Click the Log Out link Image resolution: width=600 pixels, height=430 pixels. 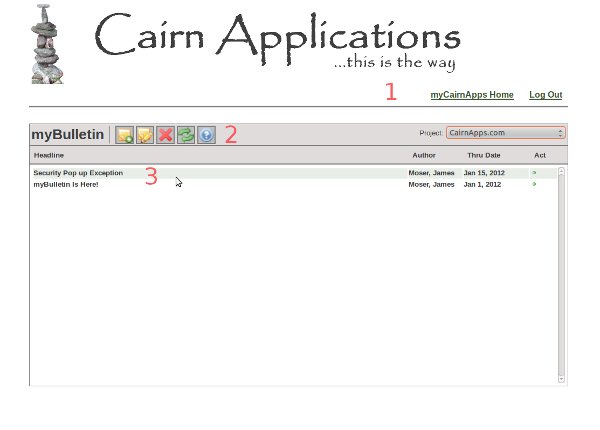[x=546, y=94]
